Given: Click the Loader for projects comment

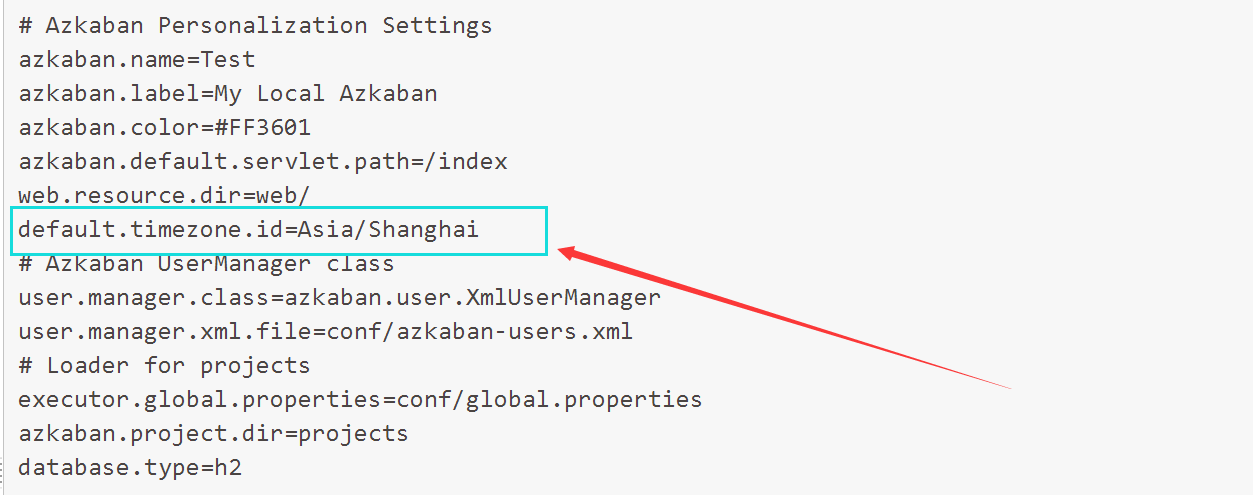Looking at the screenshot, I should click(164, 365).
